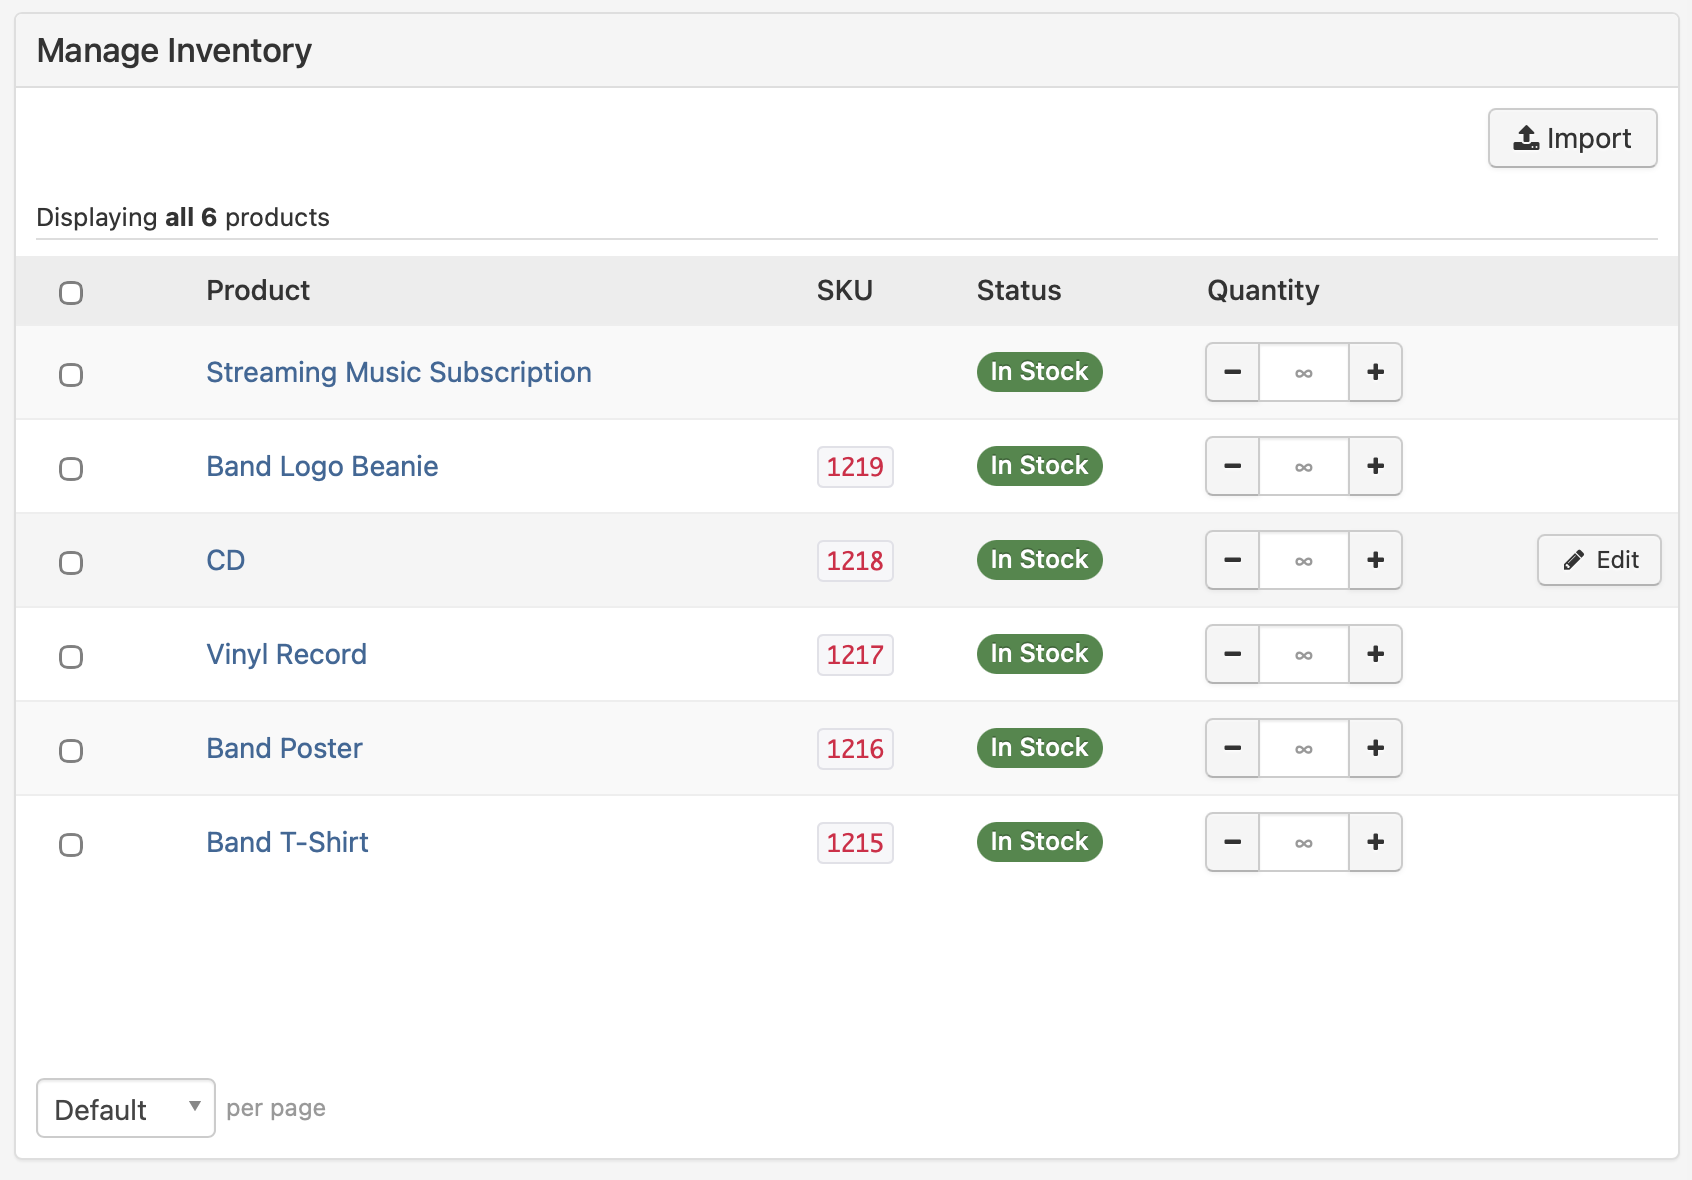Open Streaming Music Subscription product link

tap(399, 372)
